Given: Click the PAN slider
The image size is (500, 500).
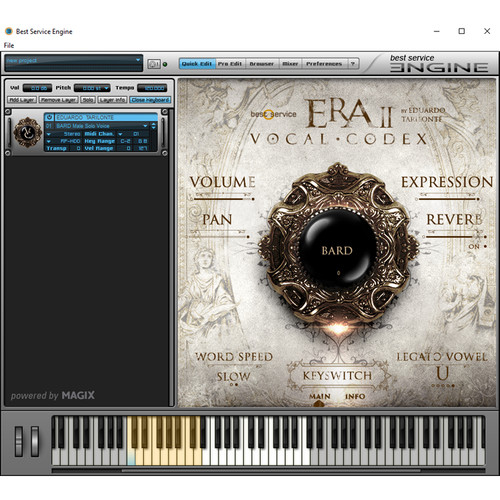Looking at the screenshot, I should (x=219, y=237).
